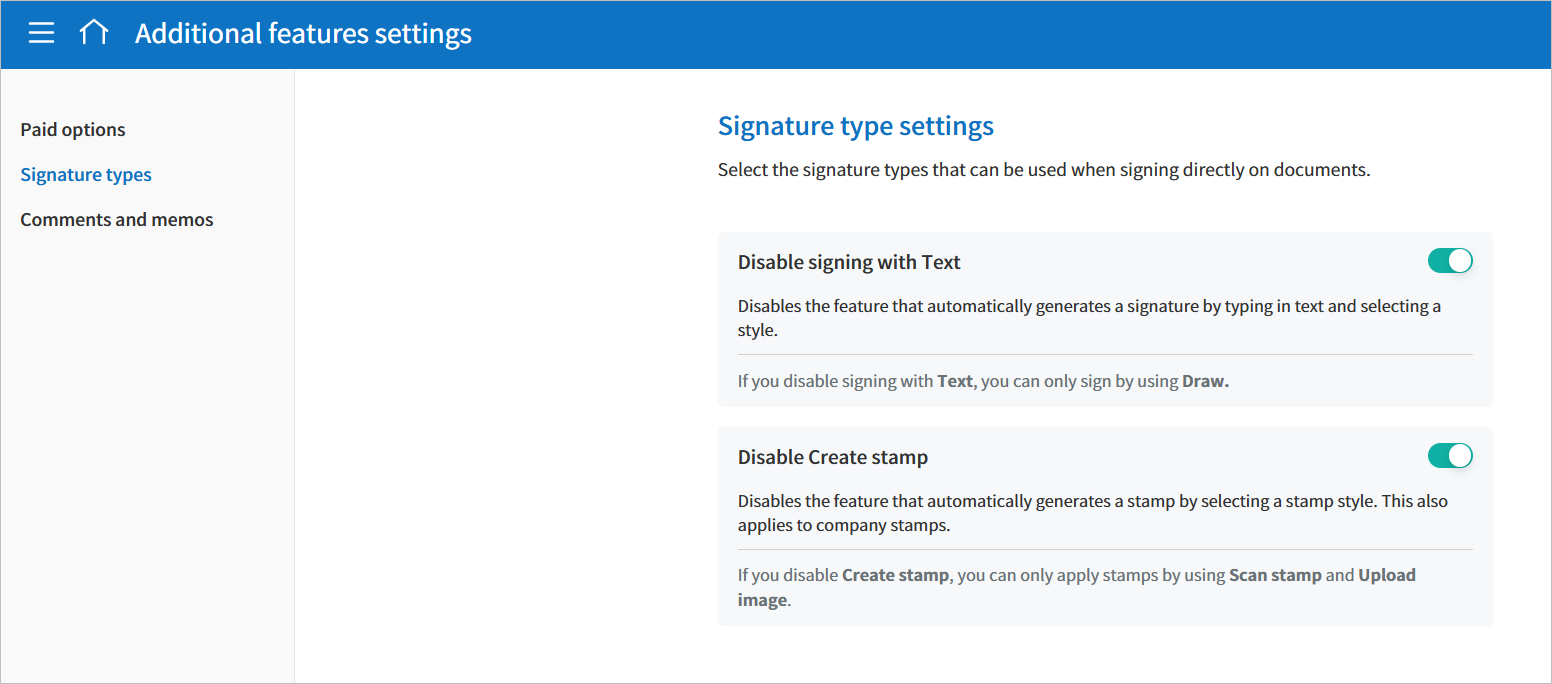Turn off the Disable Create stamp switch
Screen dimensions: 1552x684
(x=1450, y=456)
